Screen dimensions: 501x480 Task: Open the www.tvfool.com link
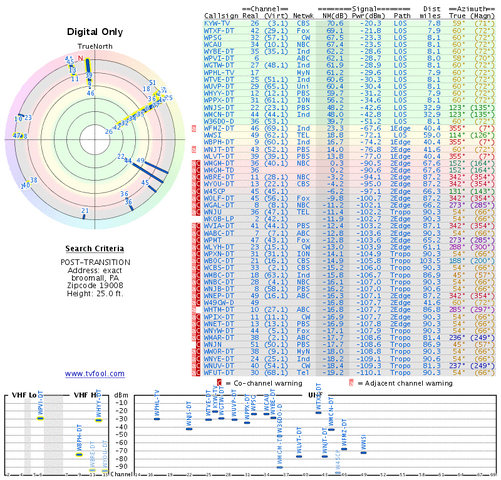(x=95, y=374)
